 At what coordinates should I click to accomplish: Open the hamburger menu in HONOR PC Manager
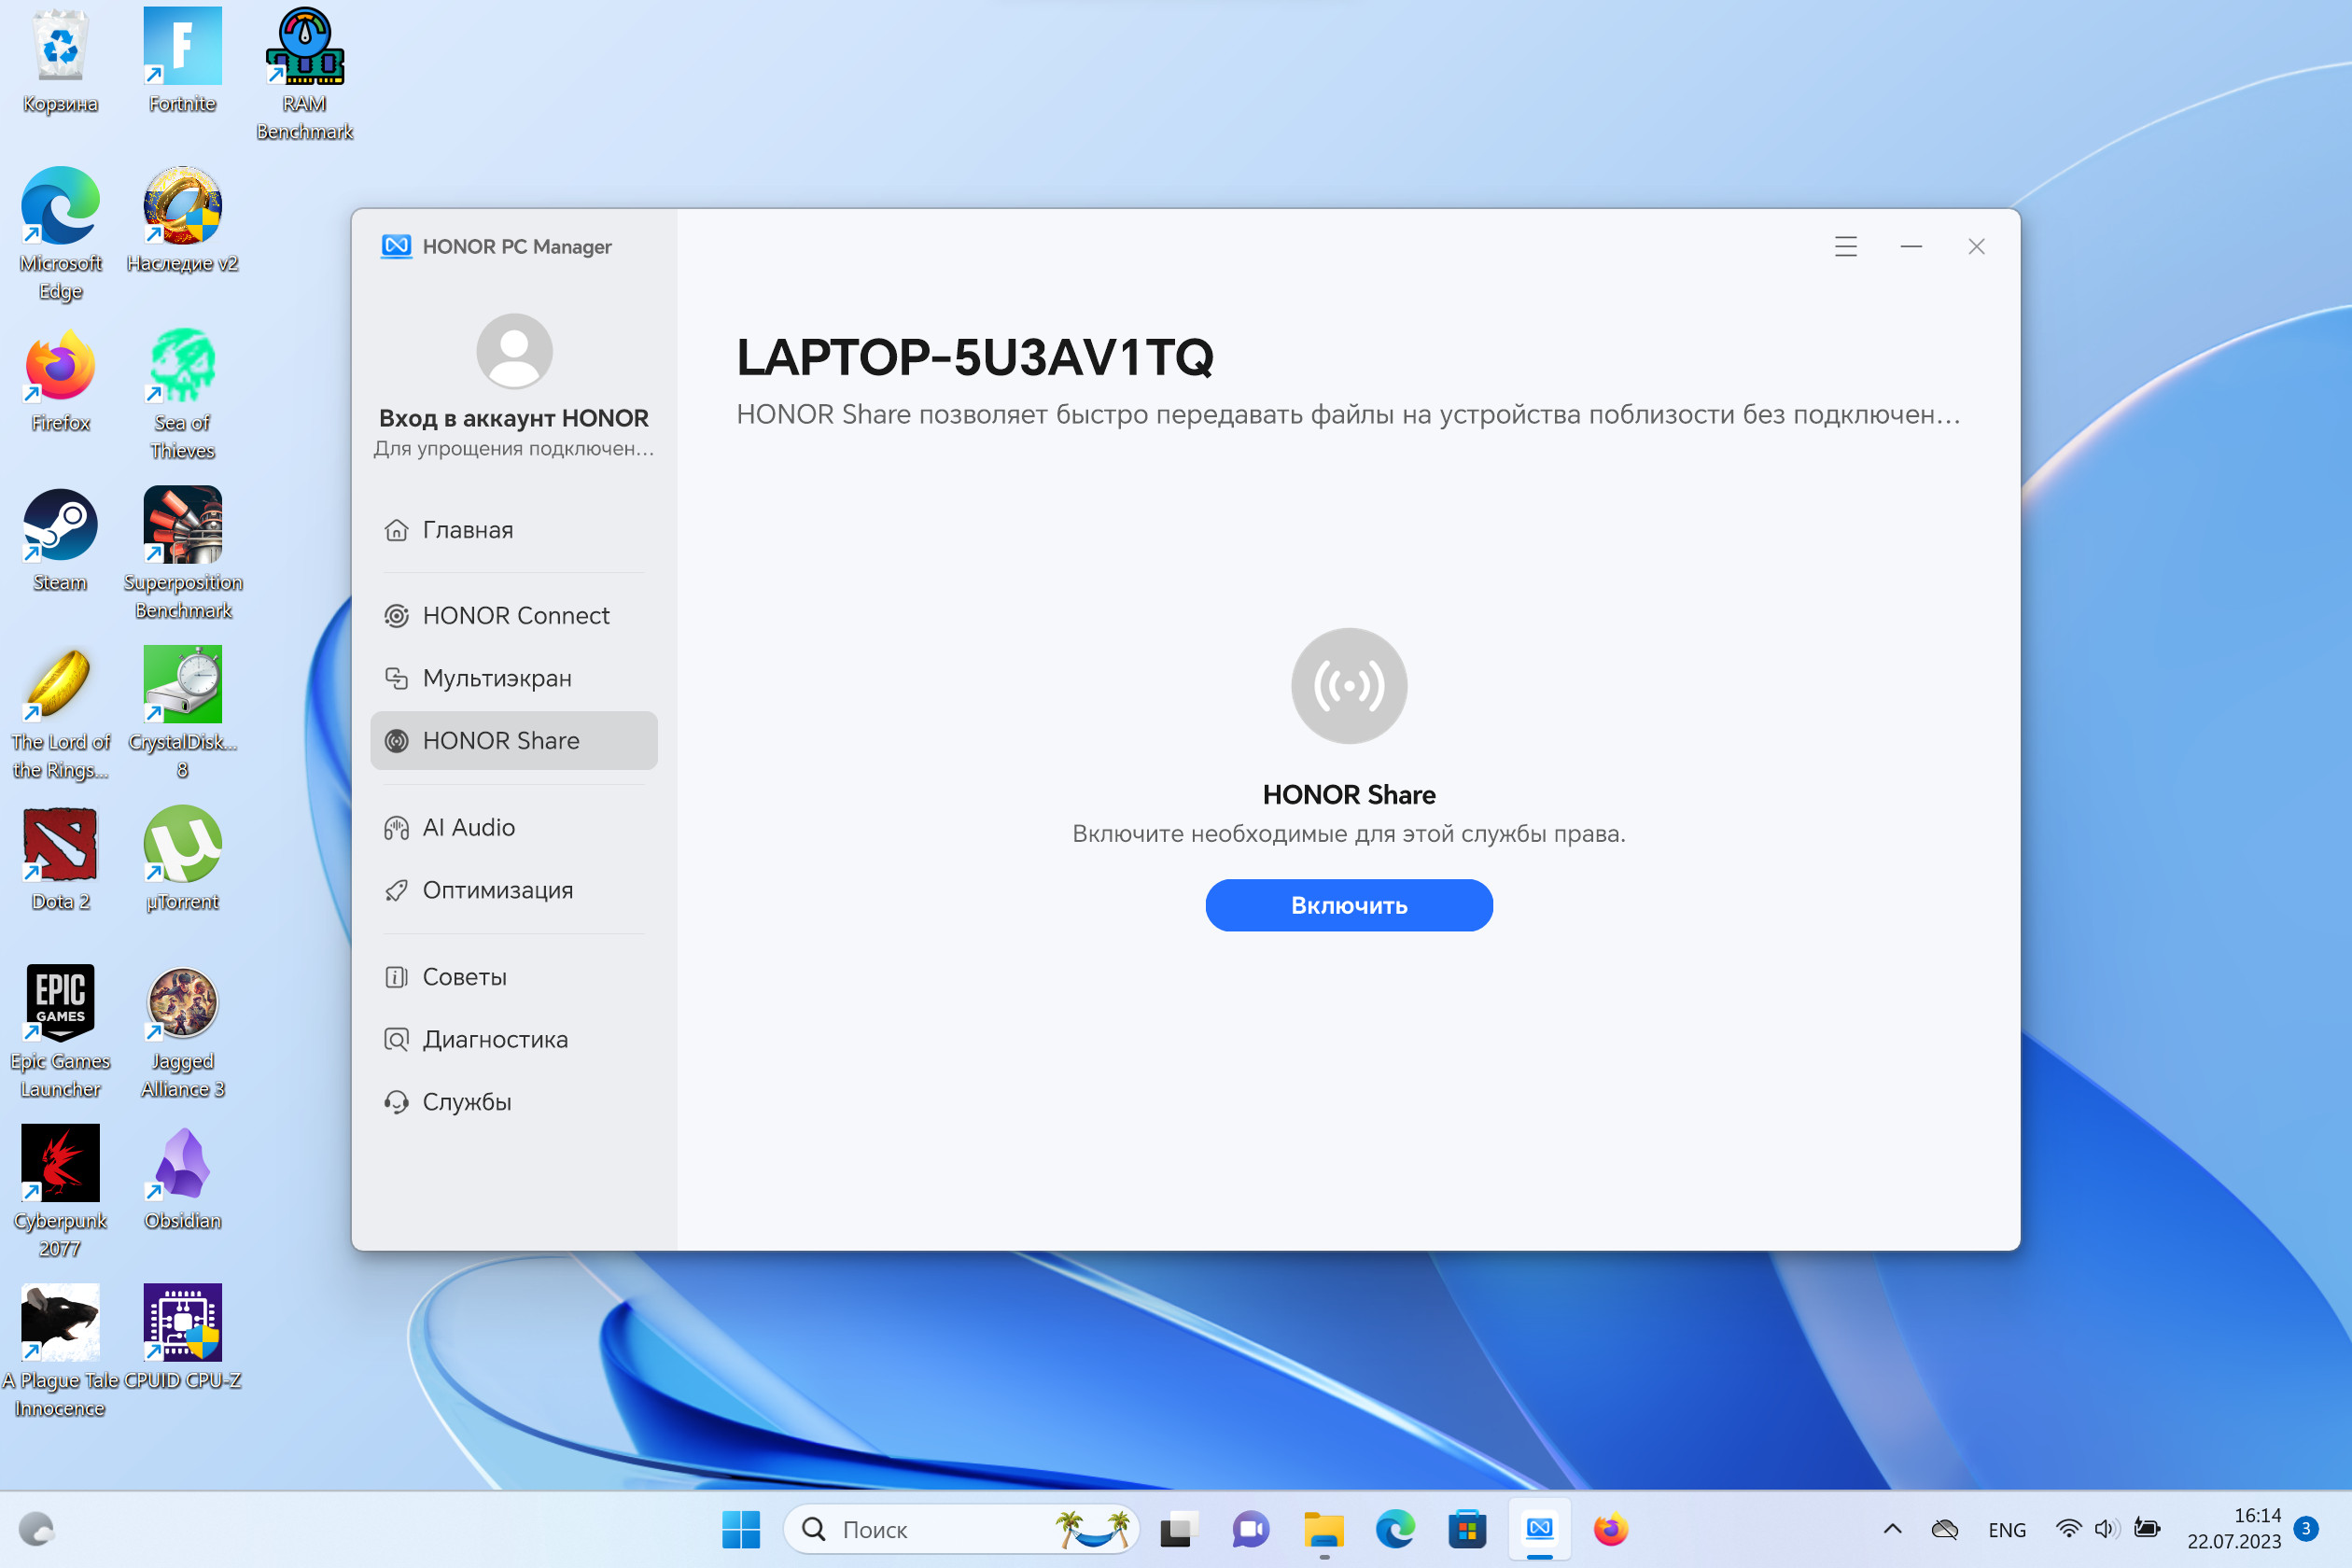(1846, 246)
